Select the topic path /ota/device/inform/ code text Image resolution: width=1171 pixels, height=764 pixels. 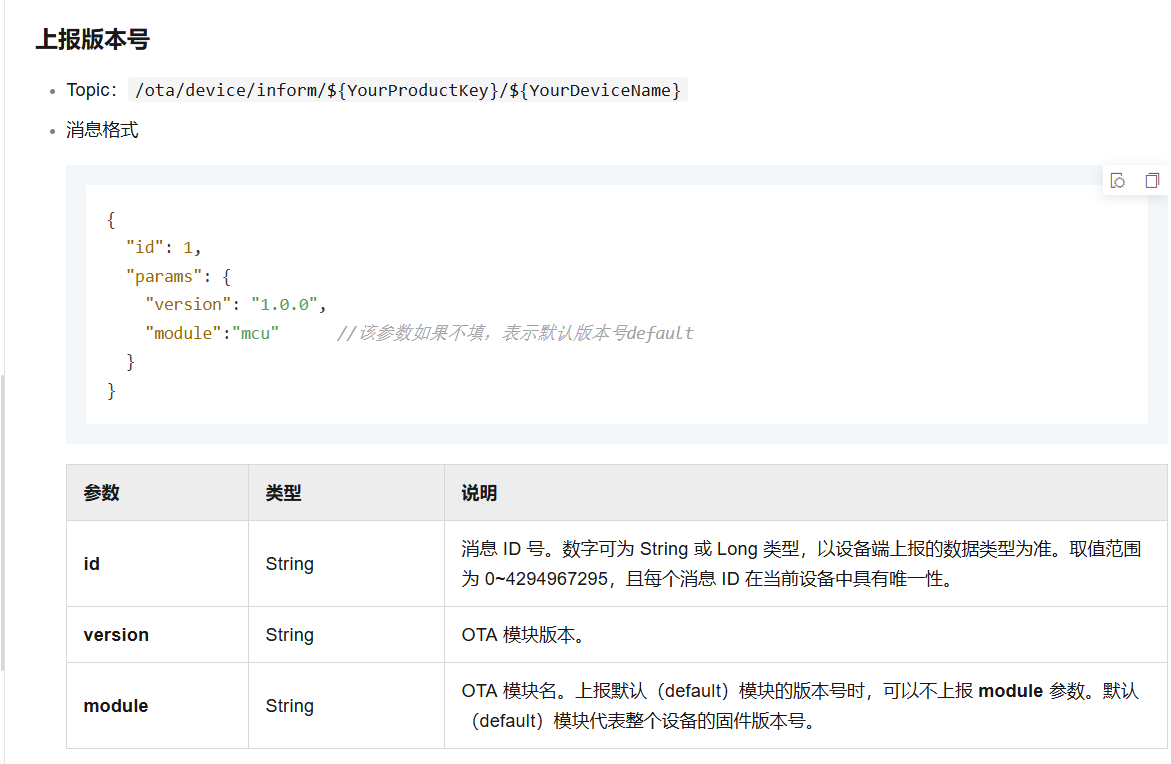coord(408,90)
